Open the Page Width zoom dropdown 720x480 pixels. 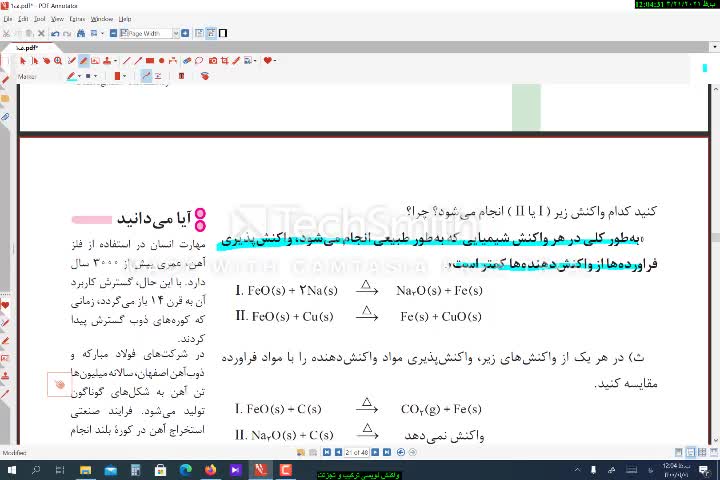tap(175, 33)
